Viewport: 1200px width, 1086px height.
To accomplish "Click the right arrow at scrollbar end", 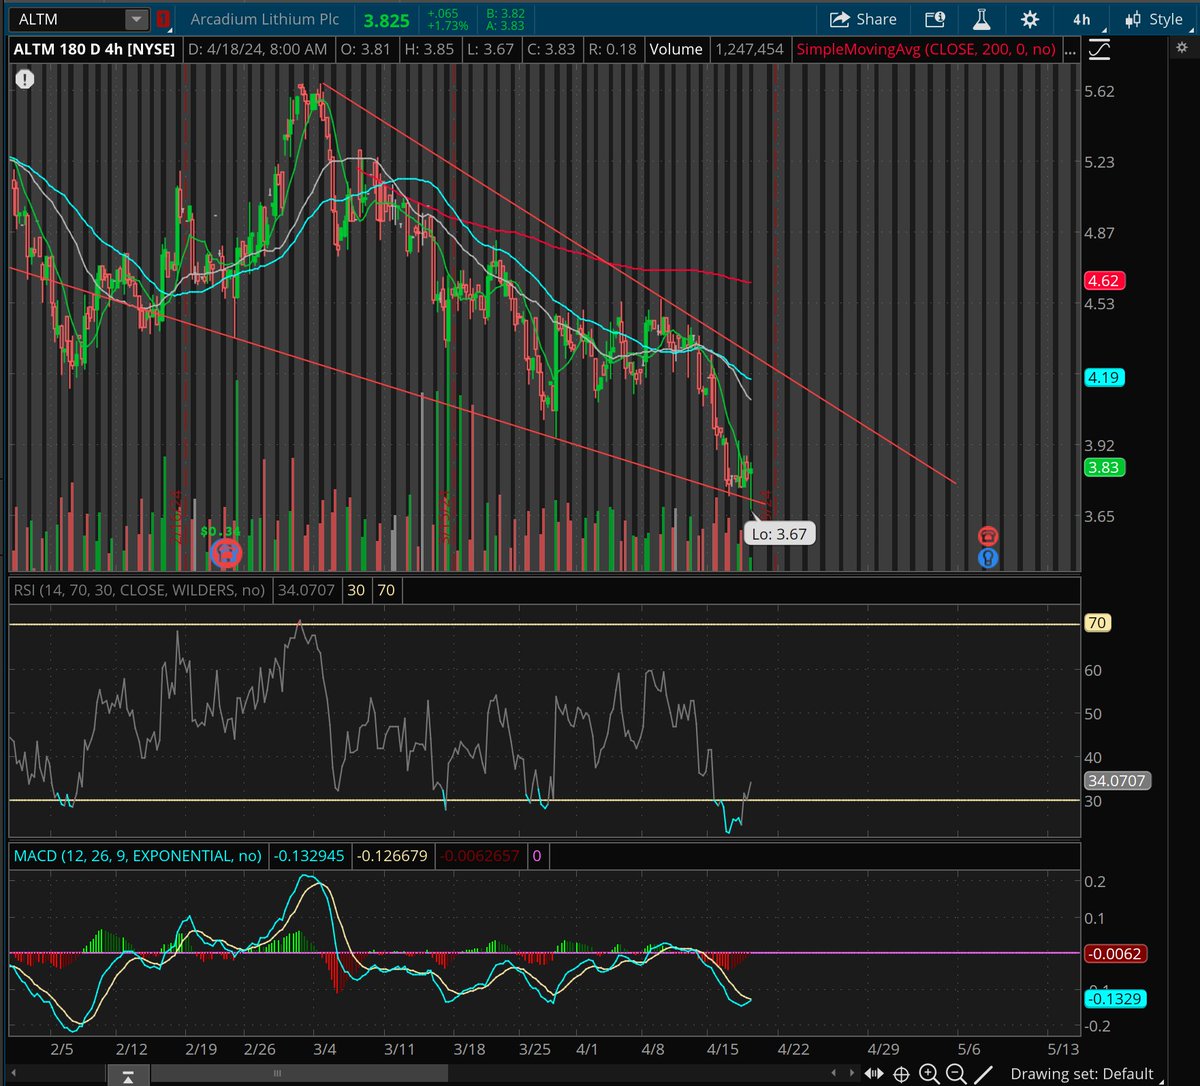I will pyautogui.click(x=853, y=1075).
